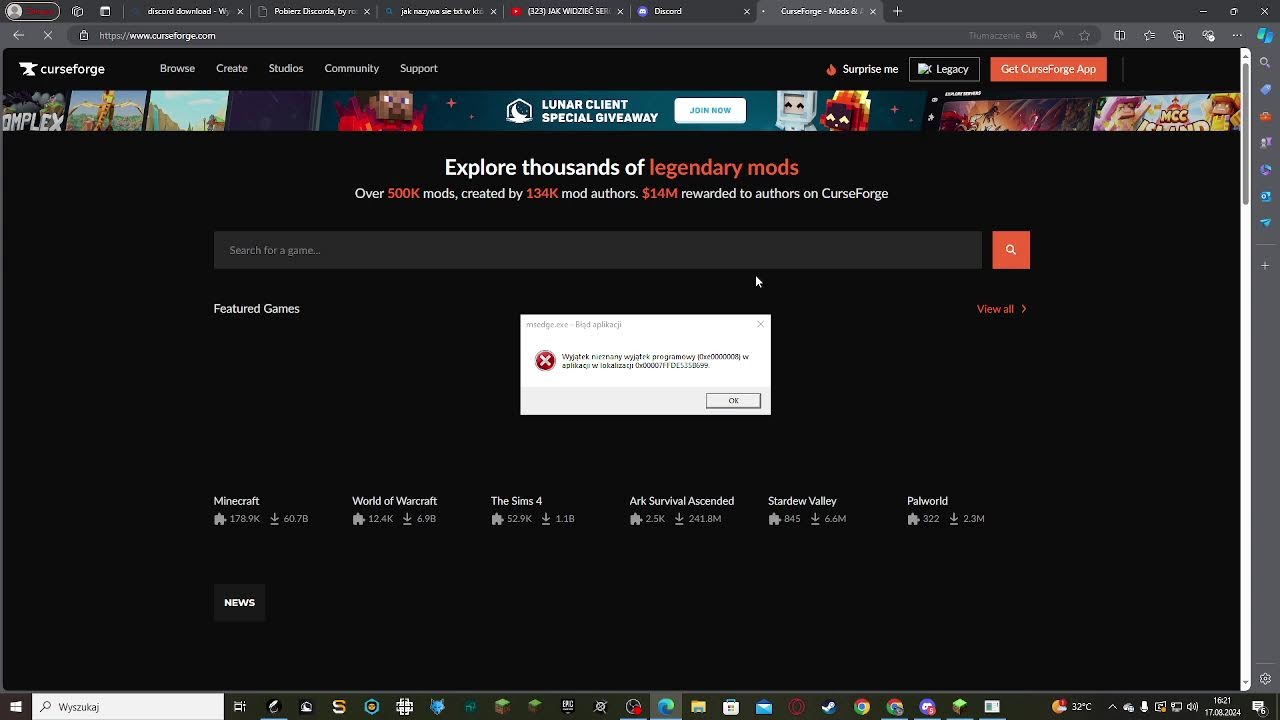Open Edge sidebar search icon
Image resolution: width=1280 pixels, height=720 pixels.
1266,62
